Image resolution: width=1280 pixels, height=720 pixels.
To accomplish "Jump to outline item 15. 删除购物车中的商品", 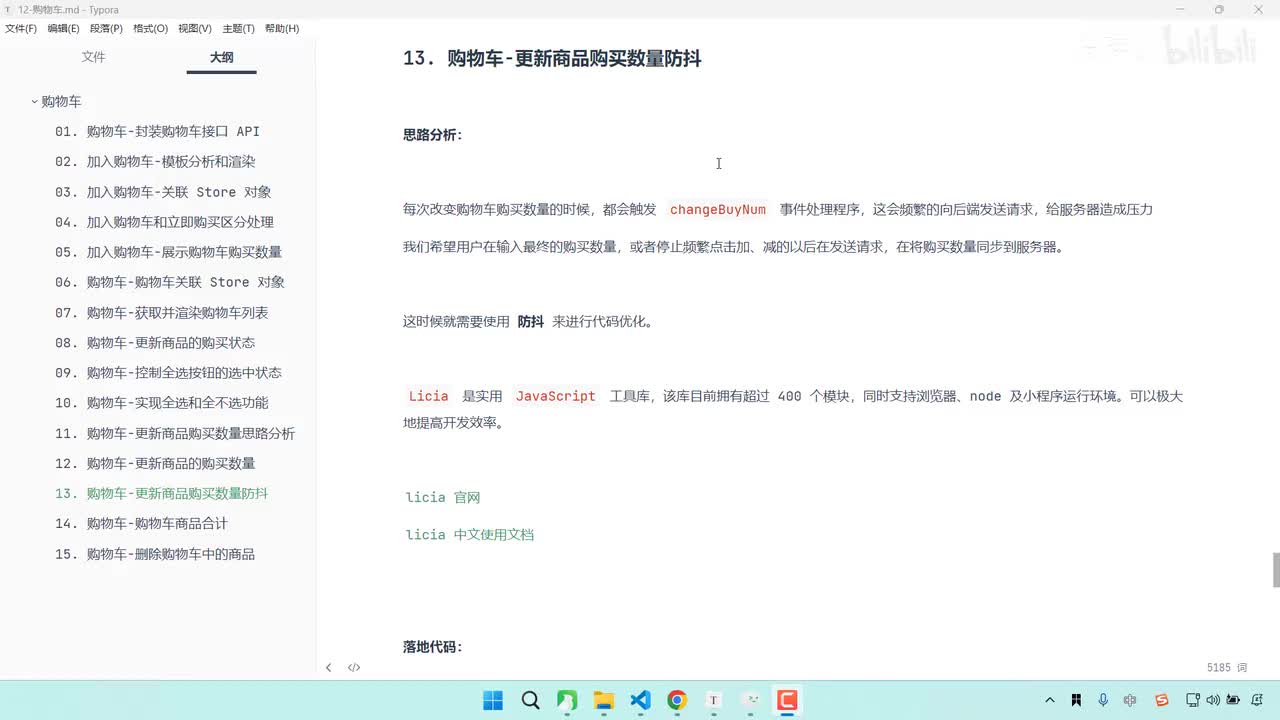I will 155,554.
